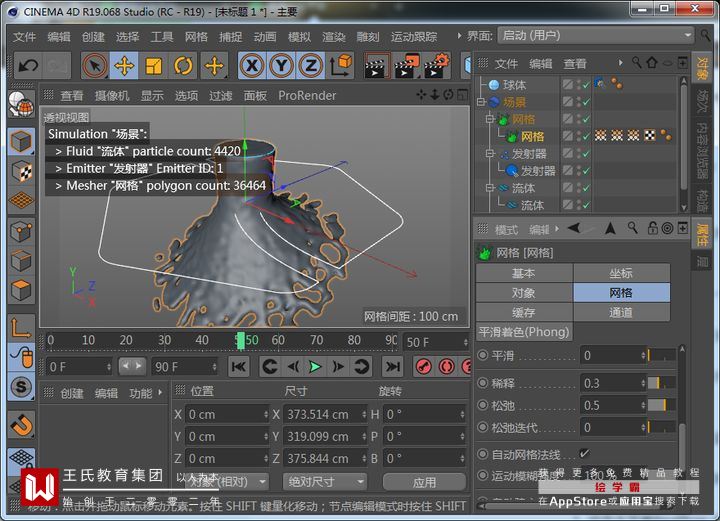This screenshot has width=720, height=521.
Task: Click the end frame 90 F field
Action: pyautogui.click(x=184, y=367)
